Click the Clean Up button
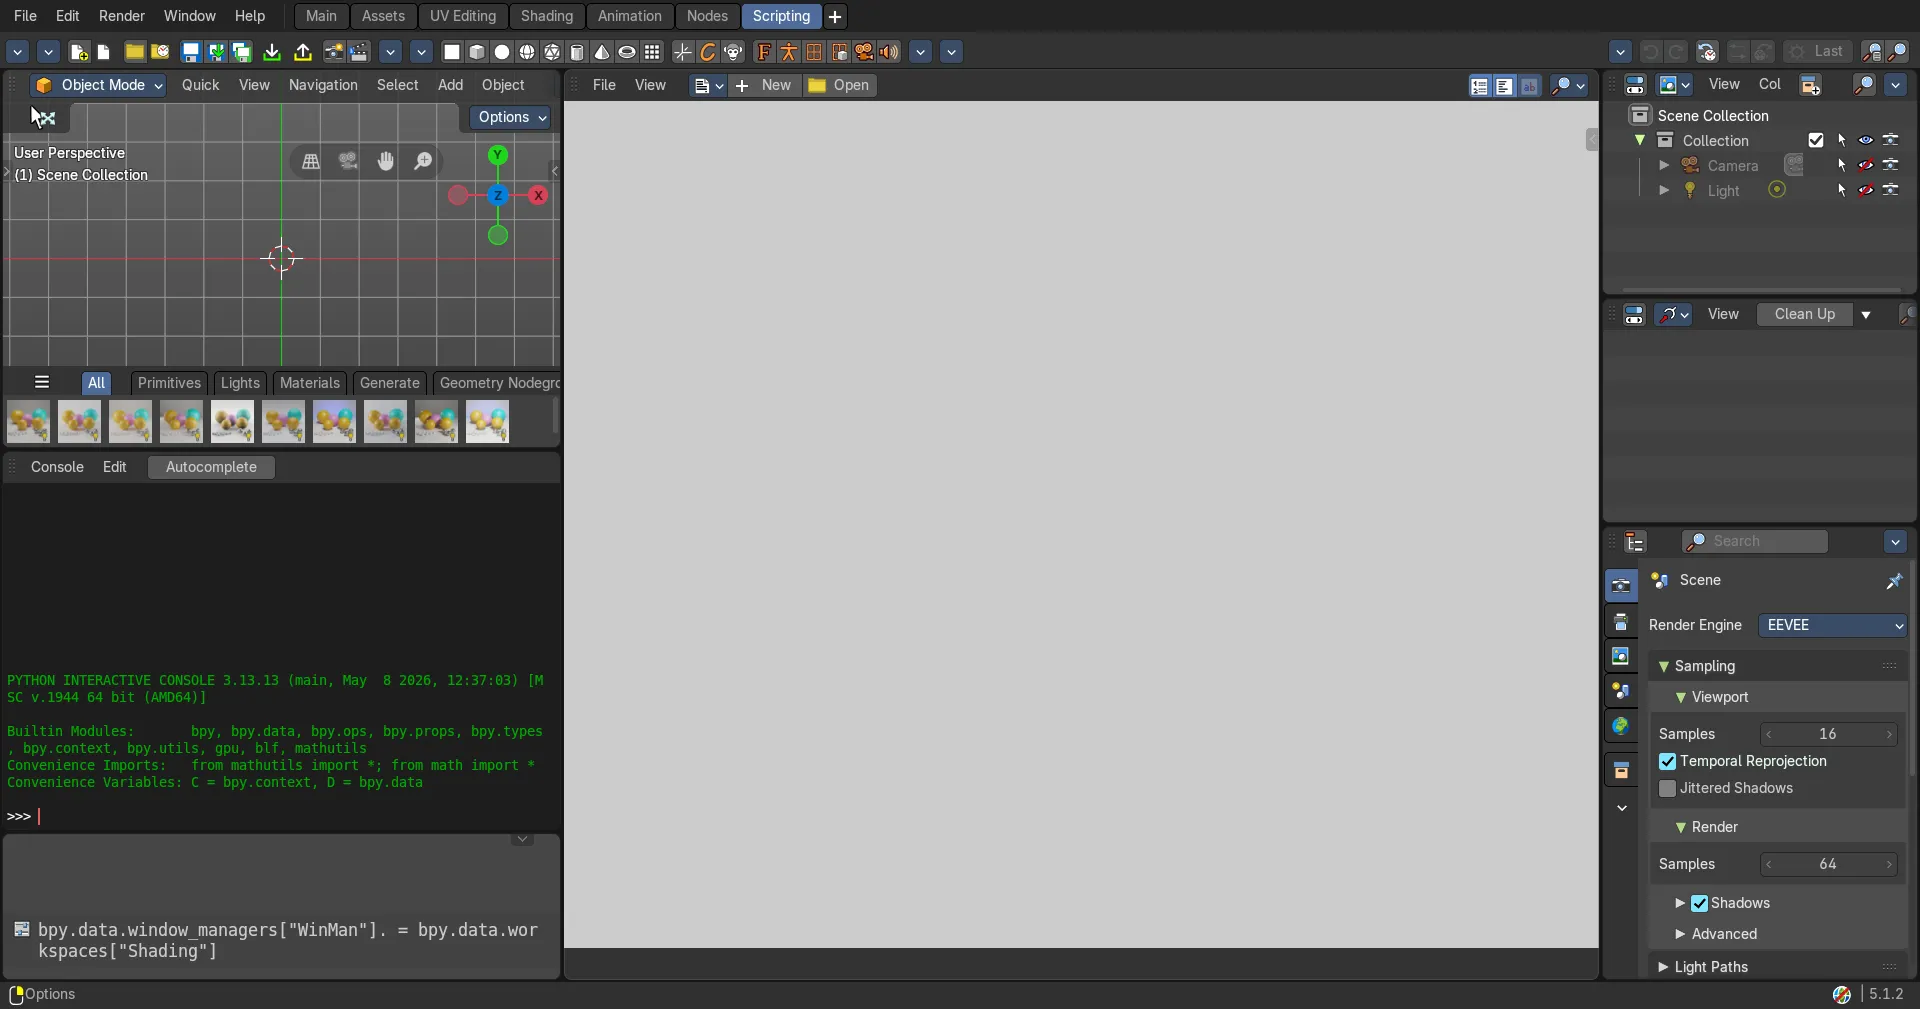The image size is (1920, 1009). 1805,314
